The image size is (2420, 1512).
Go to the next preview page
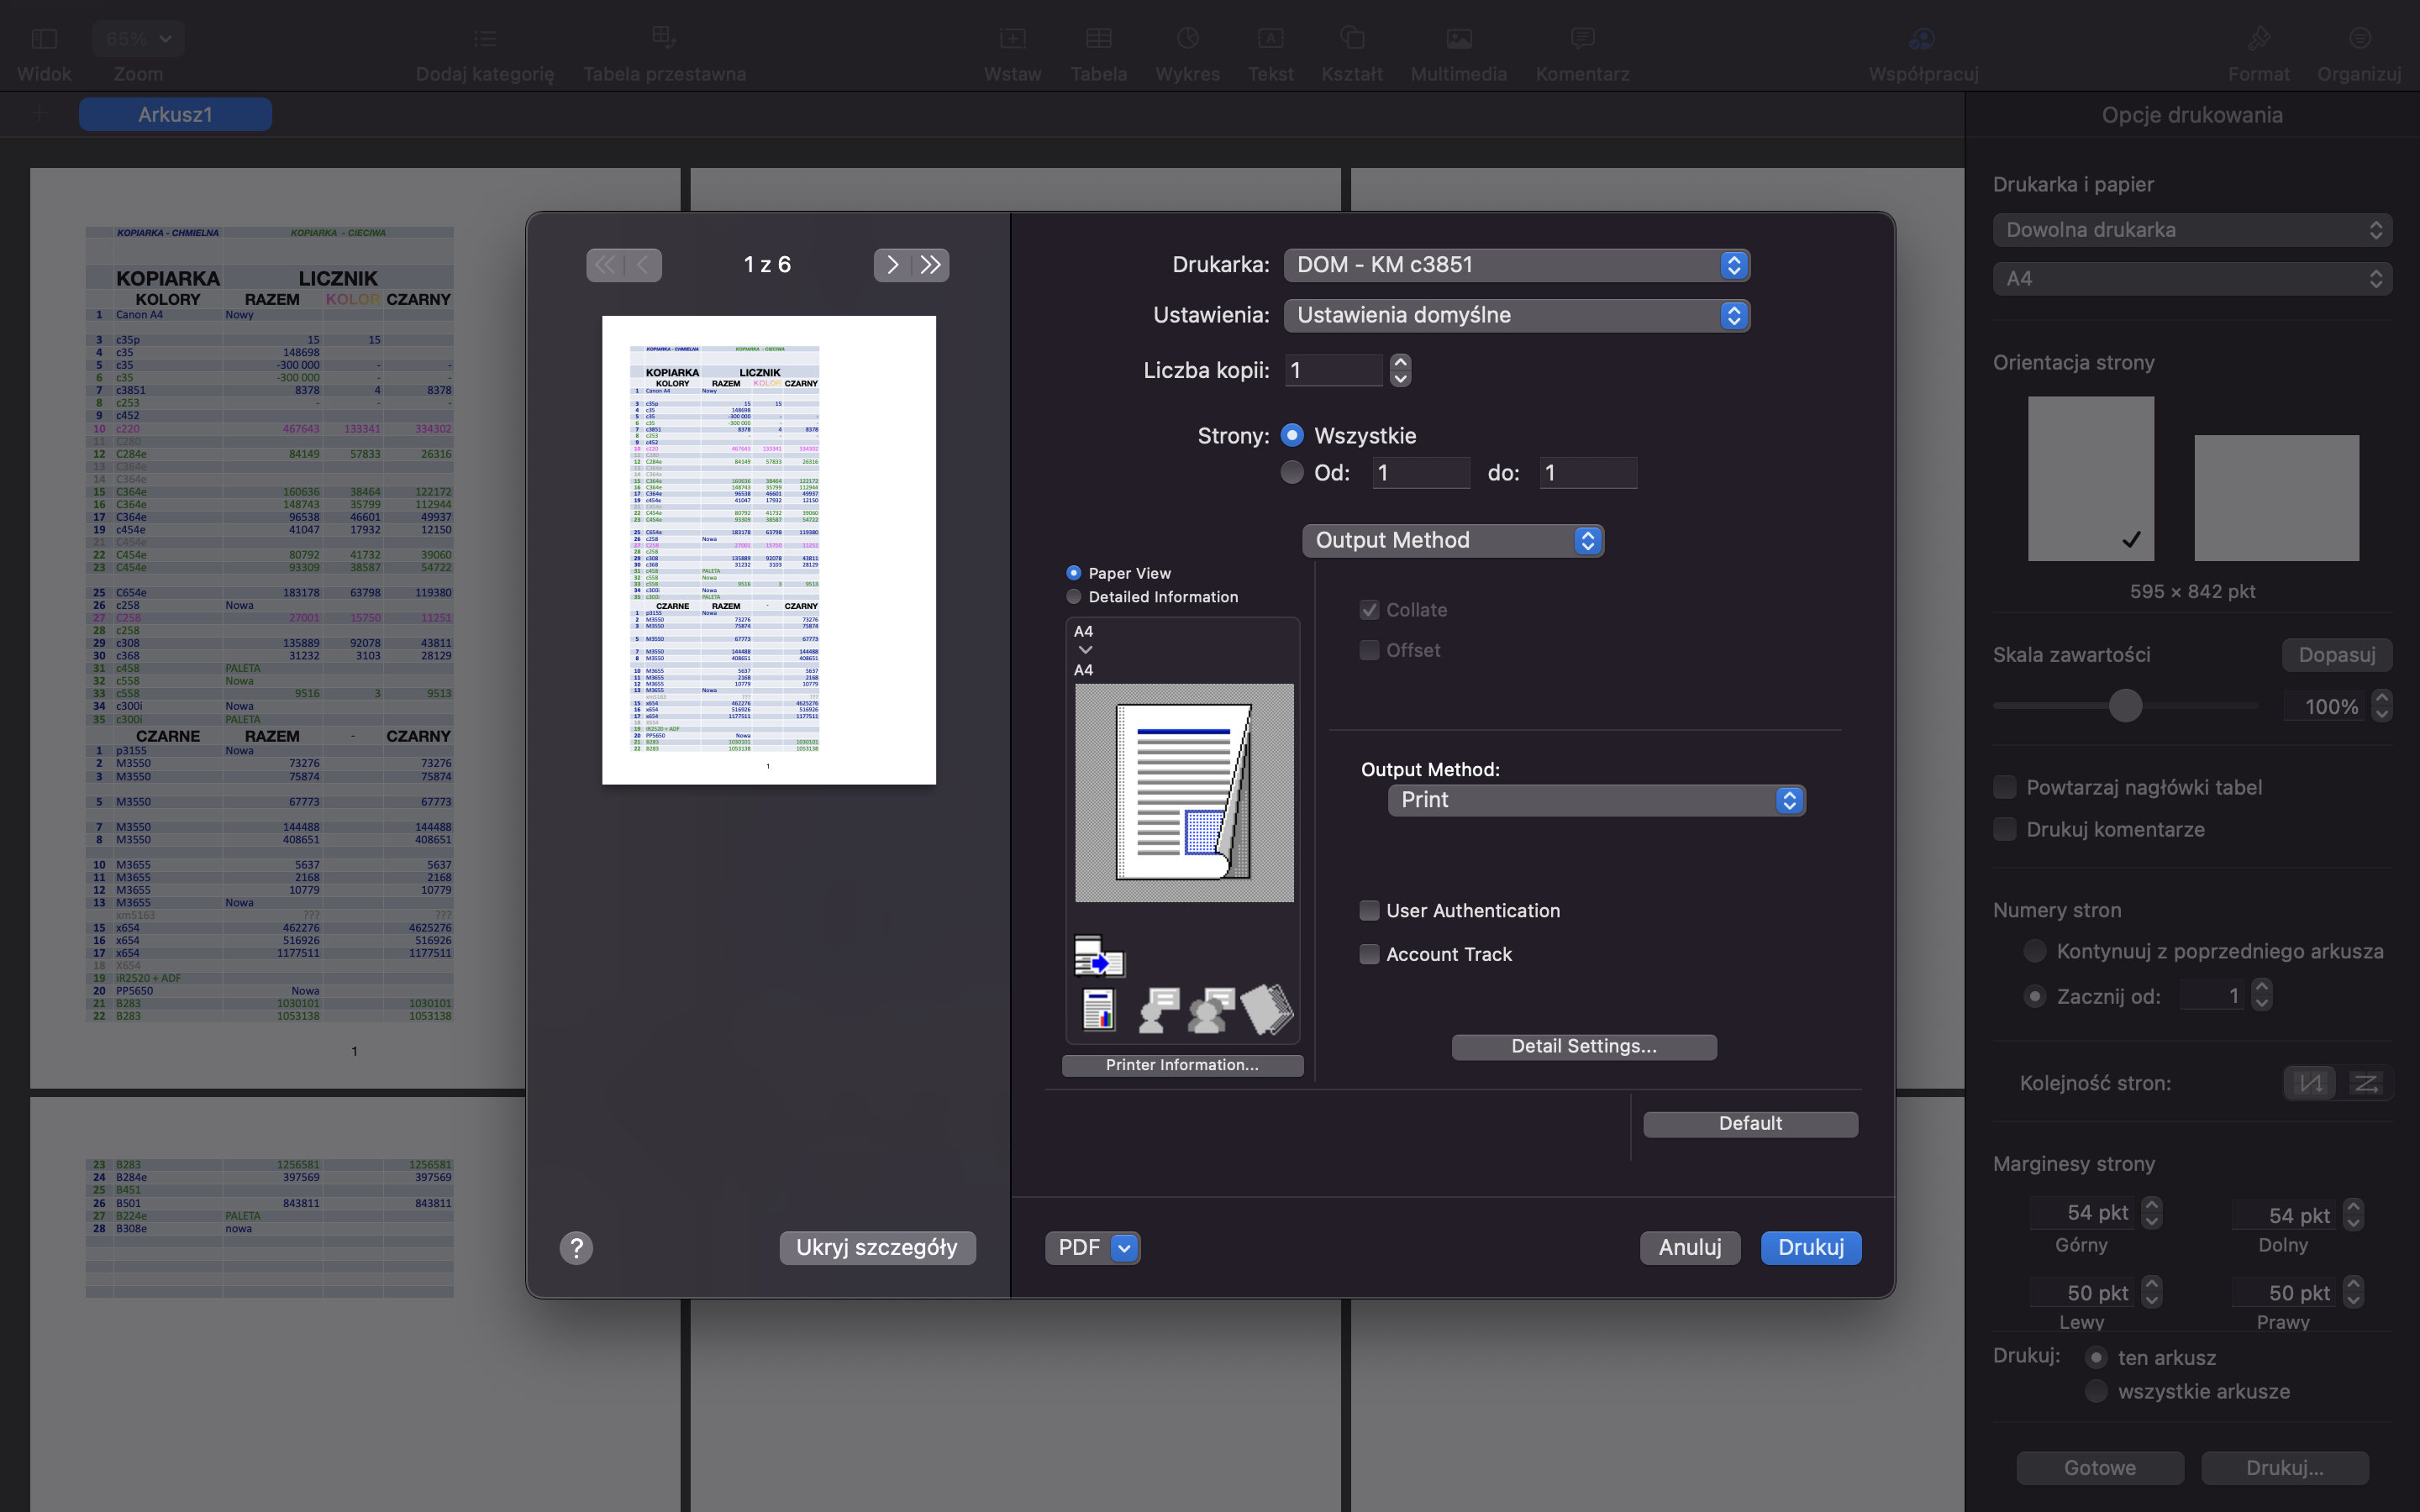tap(892, 265)
